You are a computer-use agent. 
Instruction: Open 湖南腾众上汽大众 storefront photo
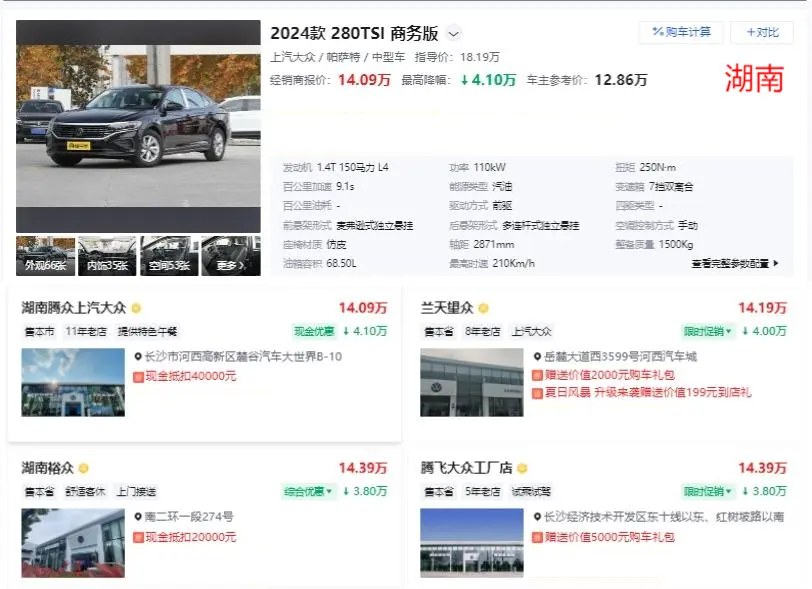coord(73,382)
